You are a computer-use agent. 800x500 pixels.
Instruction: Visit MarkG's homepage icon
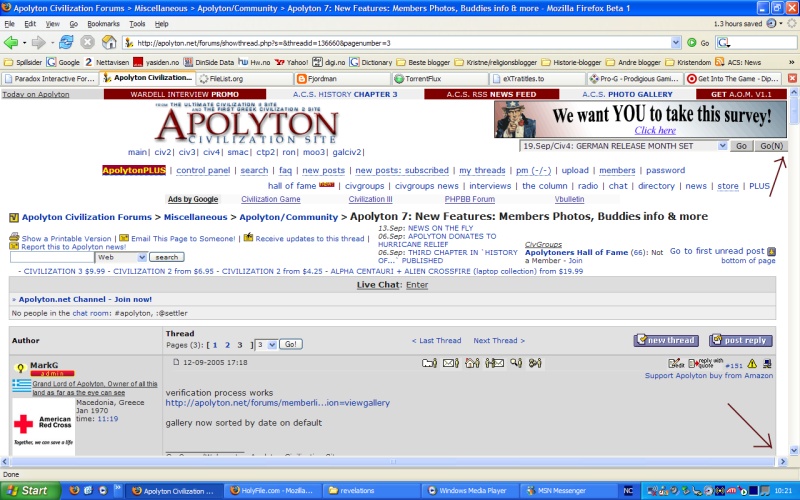(472, 363)
